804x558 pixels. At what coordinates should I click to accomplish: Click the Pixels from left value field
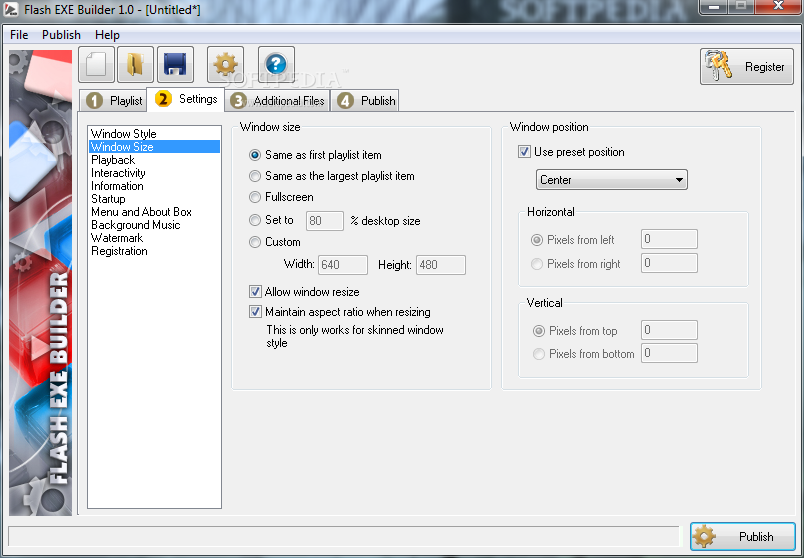[x=669, y=239]
